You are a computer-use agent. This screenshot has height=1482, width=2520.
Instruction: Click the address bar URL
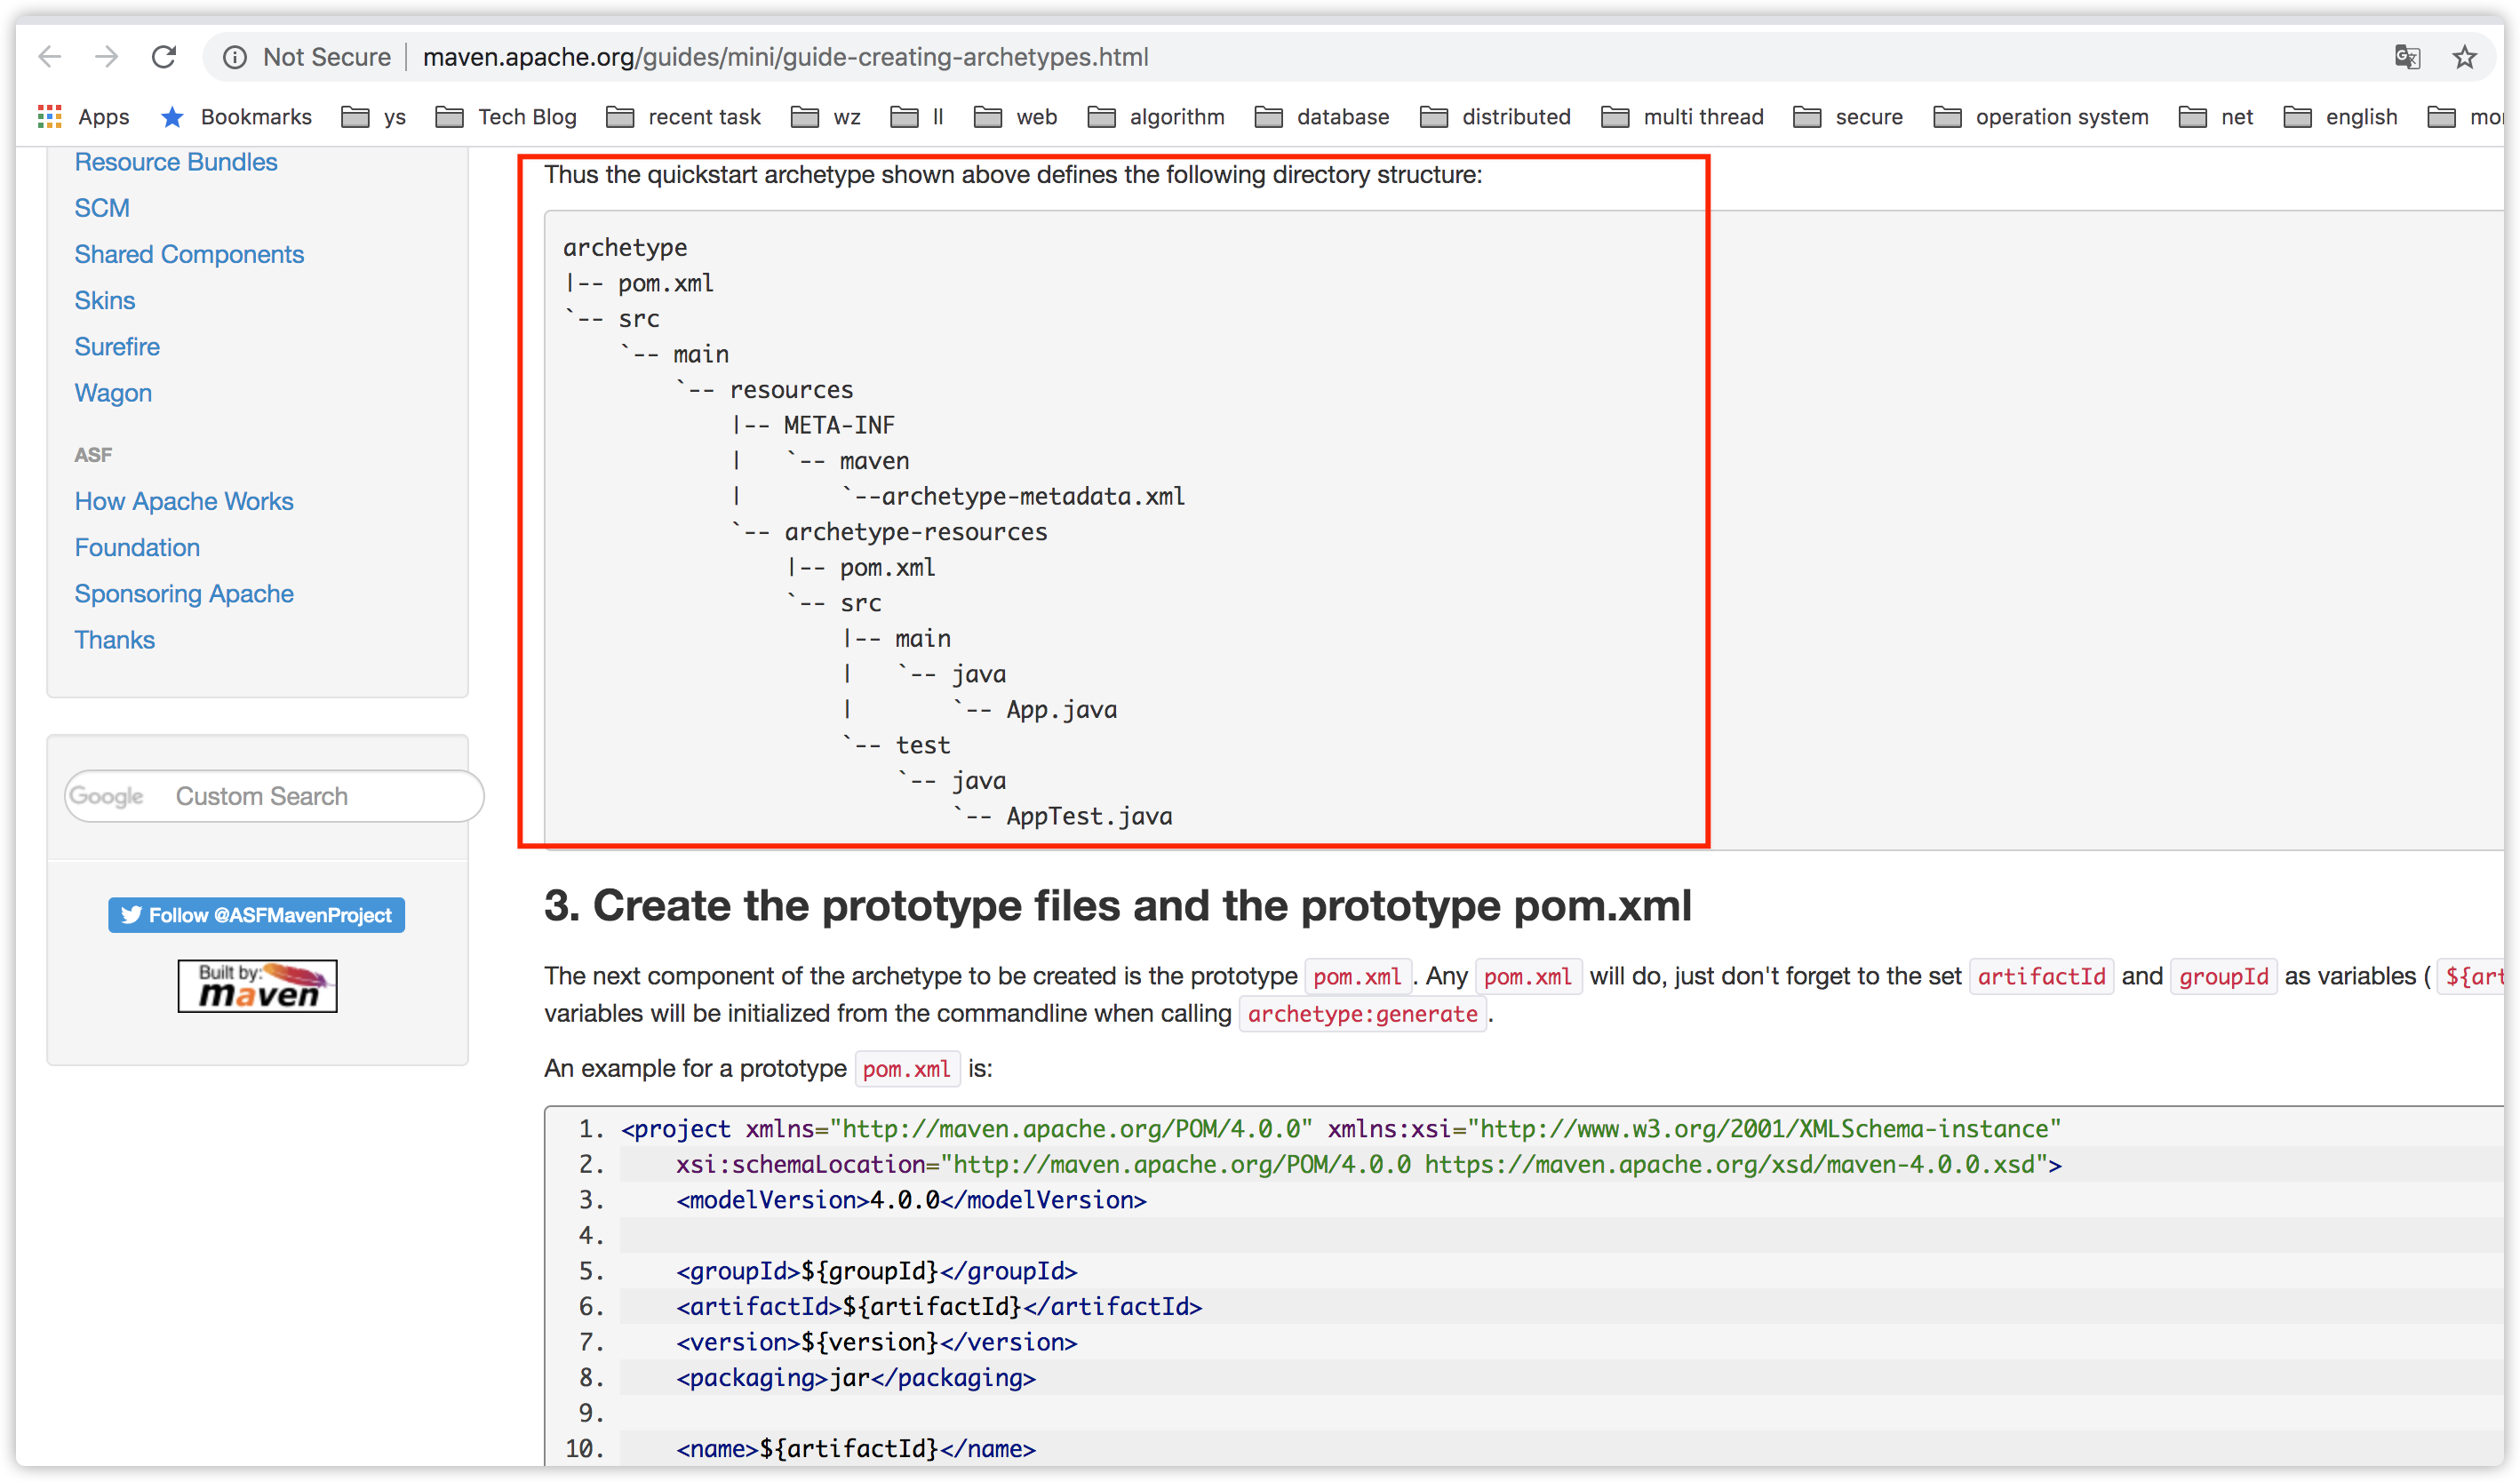click(x=785, y=57)
